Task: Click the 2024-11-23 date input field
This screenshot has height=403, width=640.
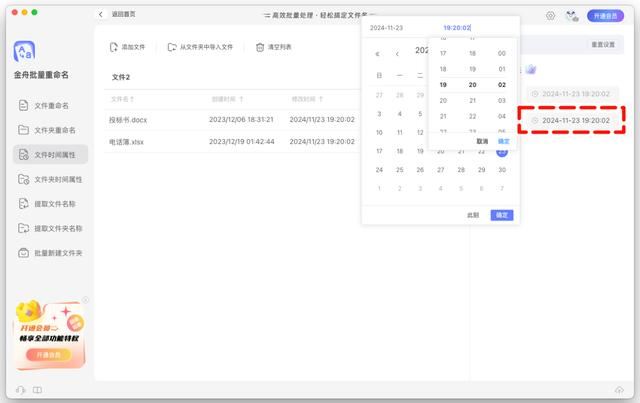Action: (388, 28)
